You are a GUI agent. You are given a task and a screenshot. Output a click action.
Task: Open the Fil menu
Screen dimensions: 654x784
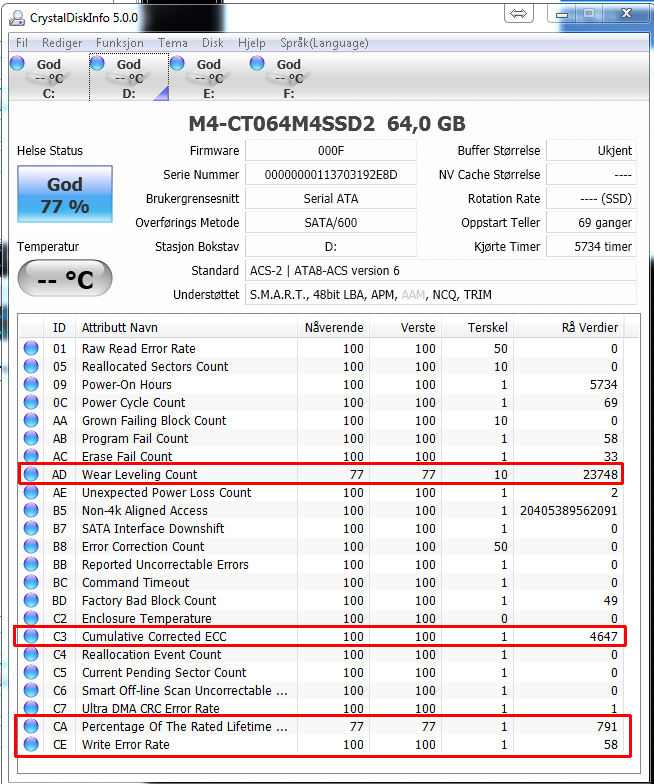[x=22, y=43]
